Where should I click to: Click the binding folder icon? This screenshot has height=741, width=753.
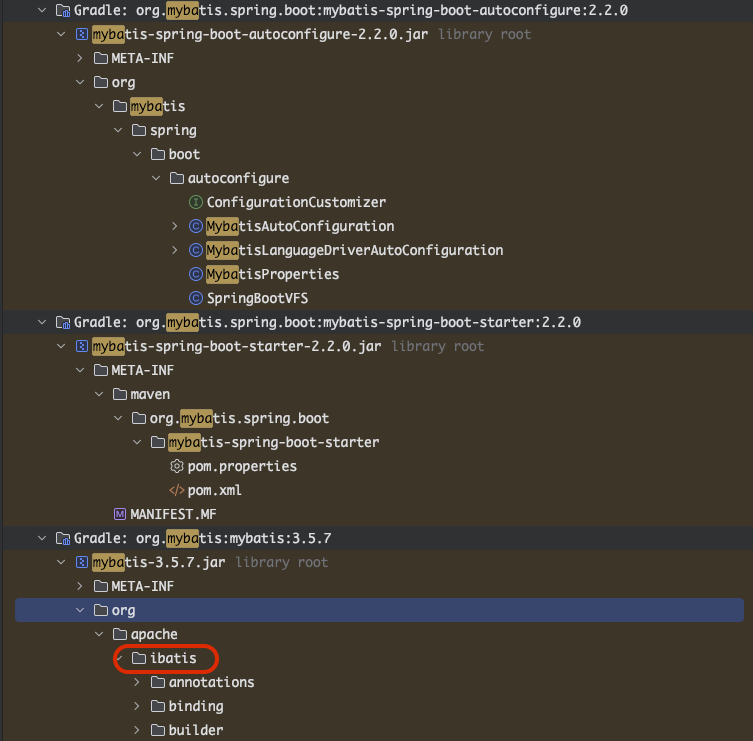pos(158,706)
